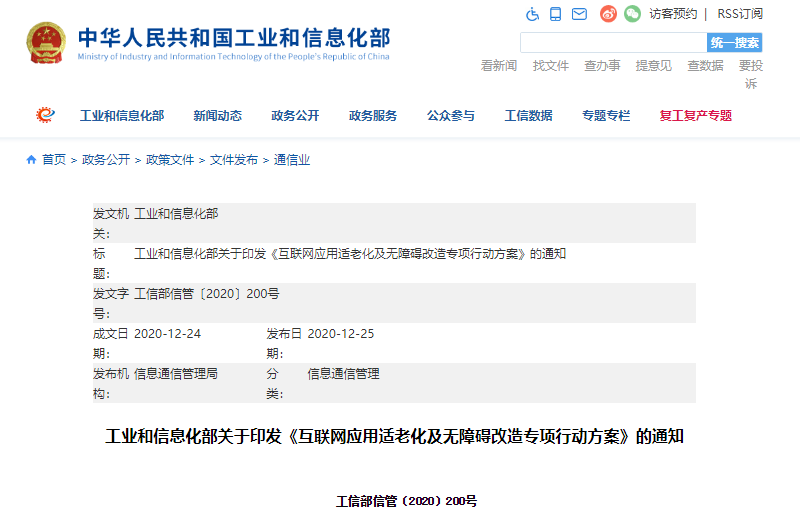Click the 统一搜索 search button
This screenshot has height=528, width=800.
(x=735, y=43)
